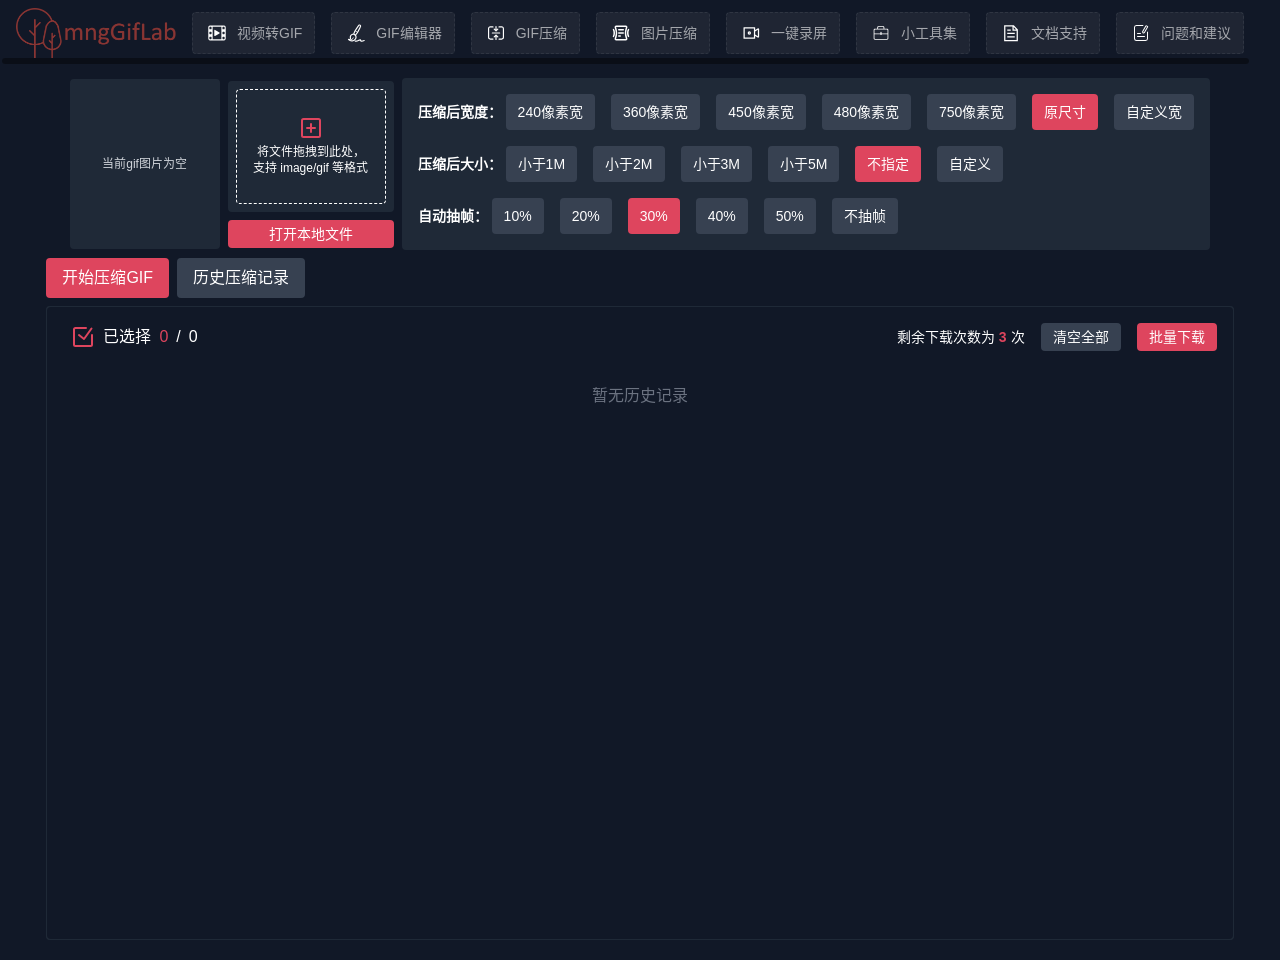This screenshot has height=960, width=1280.
Task: Open the 小工具集 toolbox
Action: pyautogui.click(x=913, y=33)
